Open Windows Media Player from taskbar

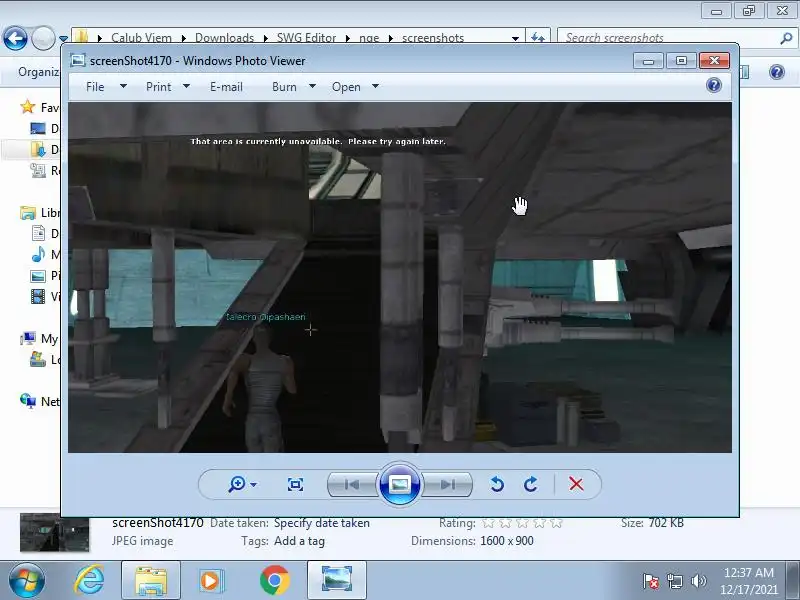210,581
